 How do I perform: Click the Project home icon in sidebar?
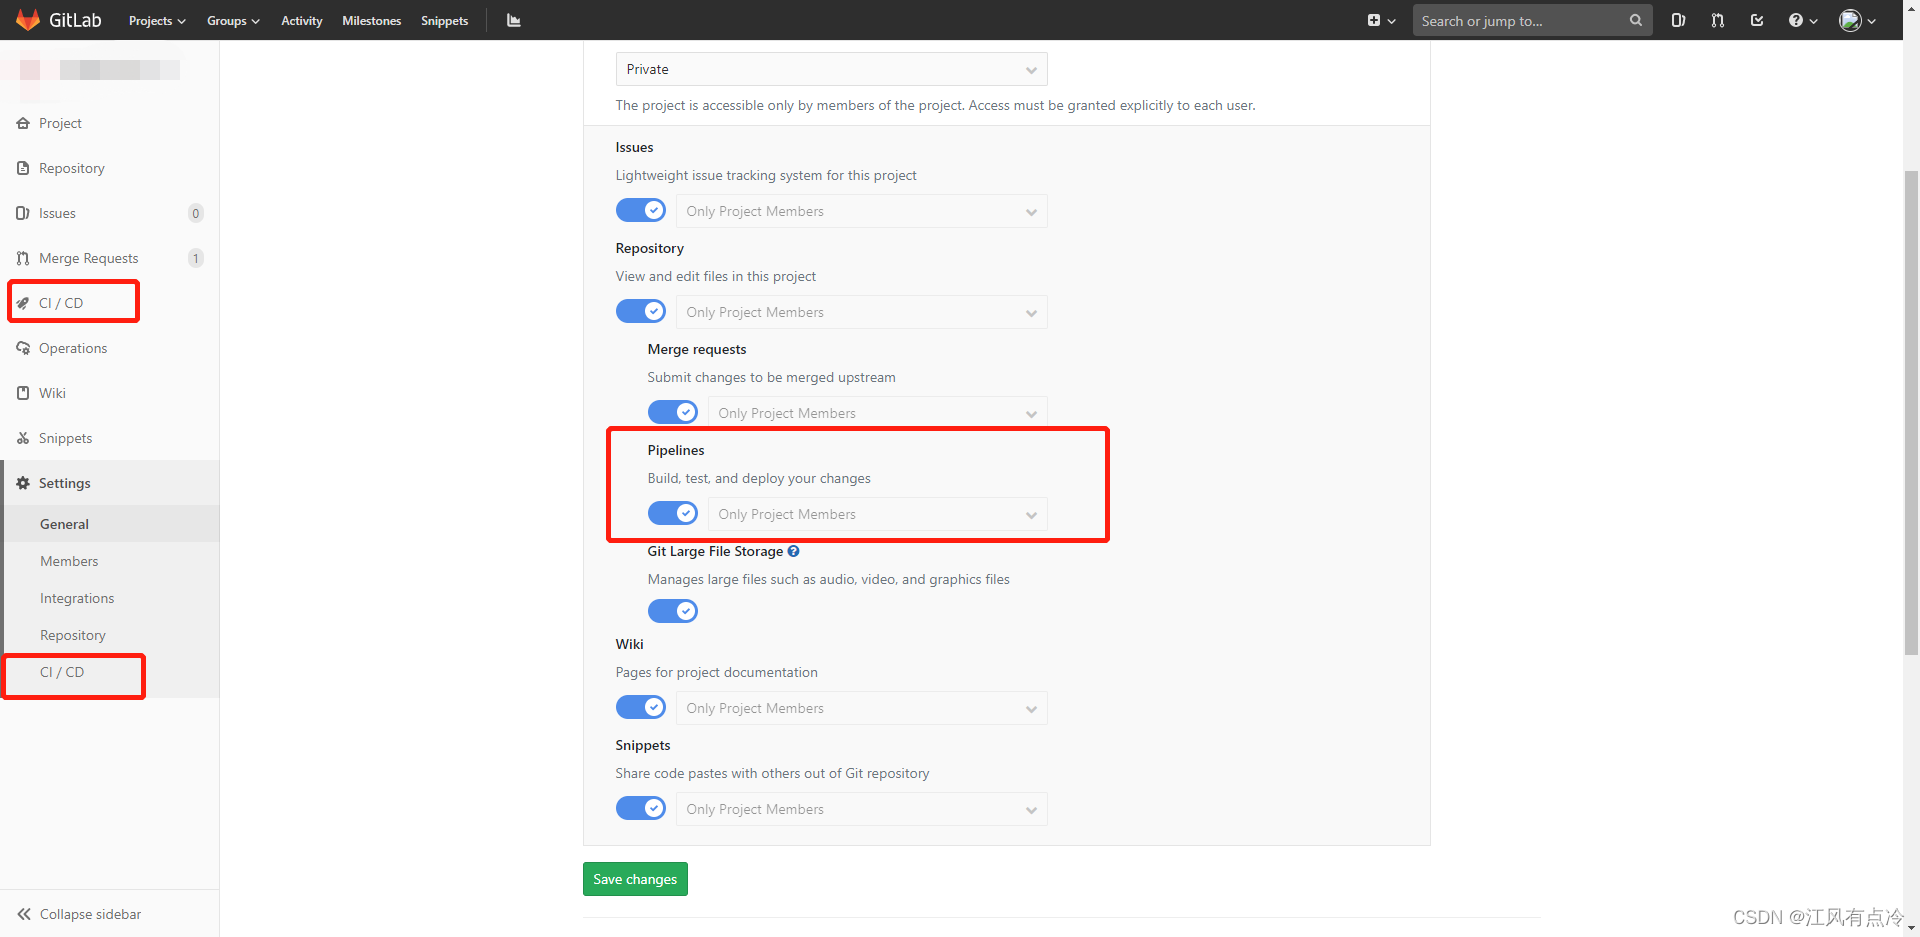pyautogui.click(x=23, y=123)
